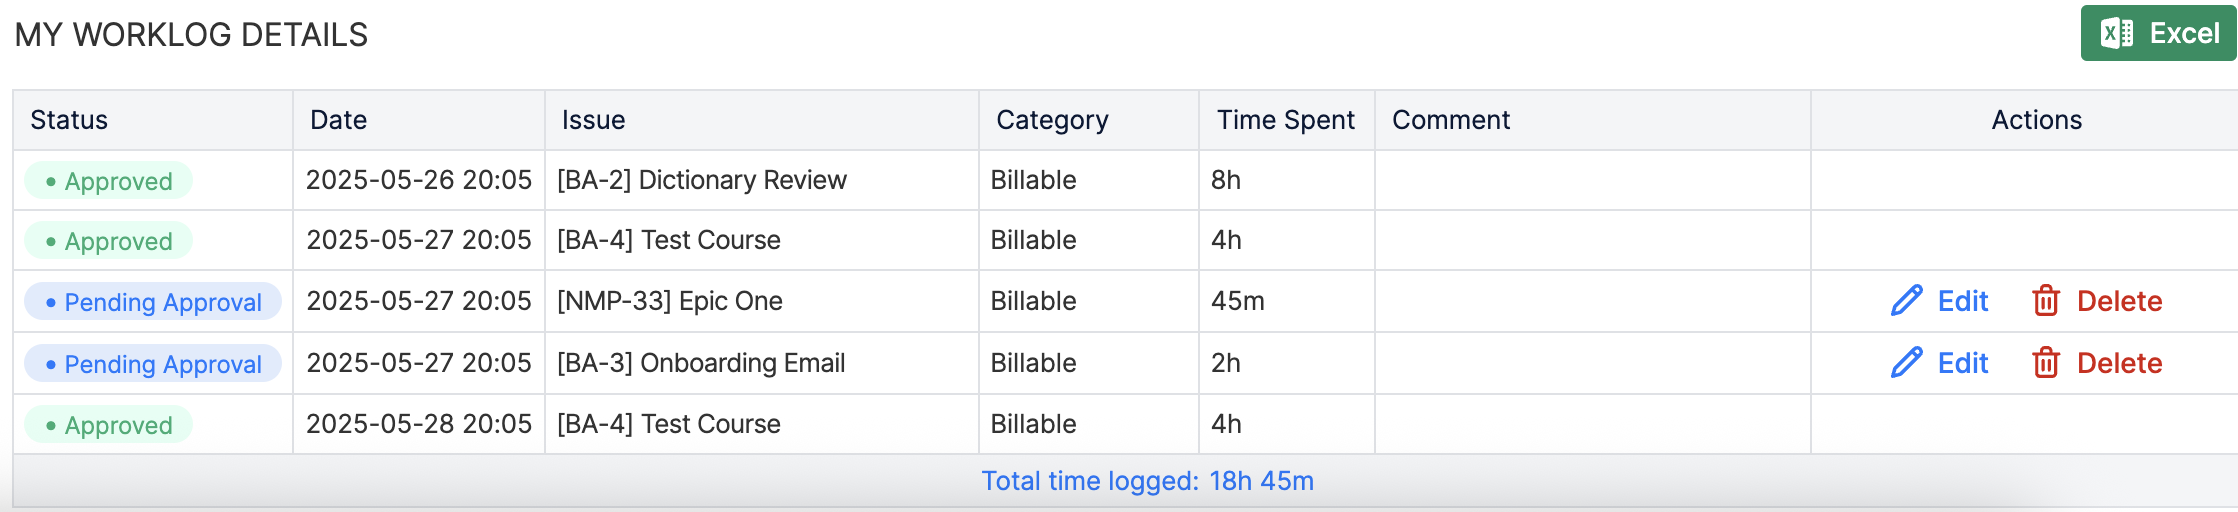The image size is (2238, 512).
Task: Click the trash icon for BA-3 Onboarding Email
Action: point(2046,363)
